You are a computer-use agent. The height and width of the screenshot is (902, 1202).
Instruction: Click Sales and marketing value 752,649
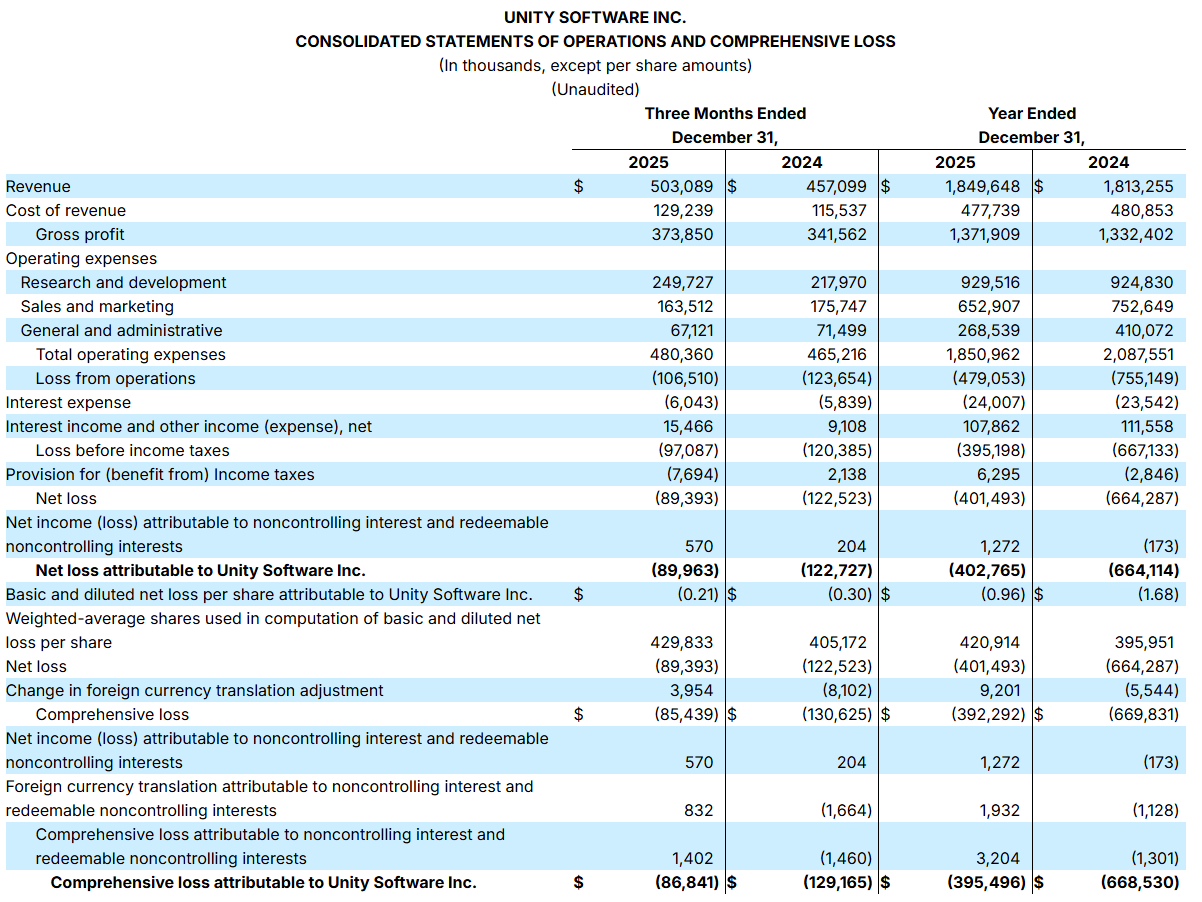1142,306
